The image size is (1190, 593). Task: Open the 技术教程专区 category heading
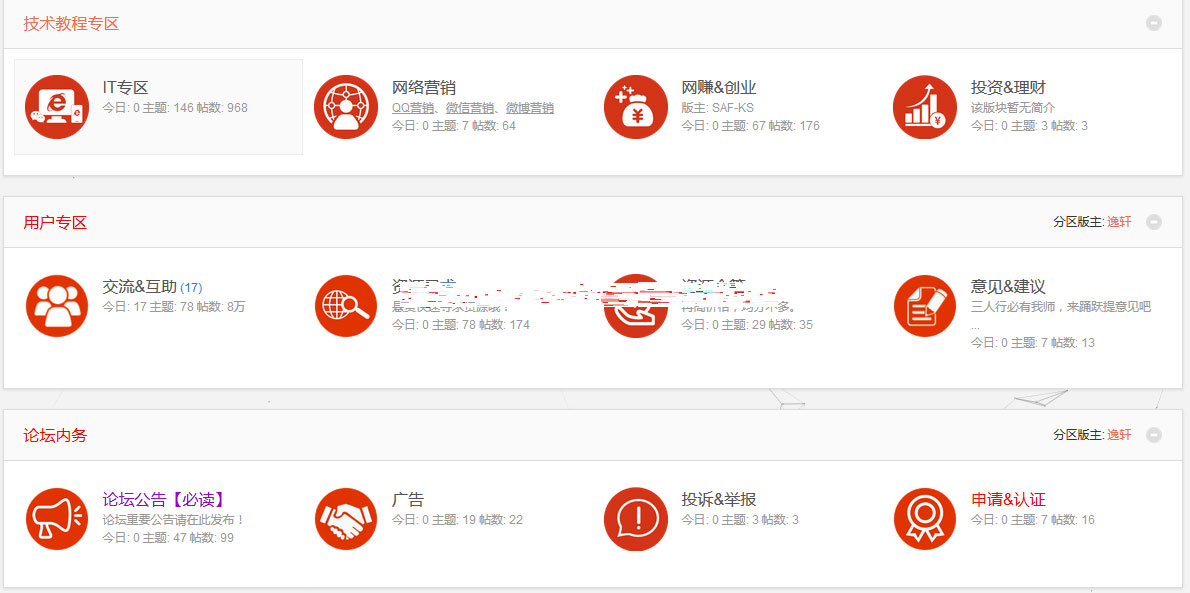pyautogui.click(x=72, y=24)
